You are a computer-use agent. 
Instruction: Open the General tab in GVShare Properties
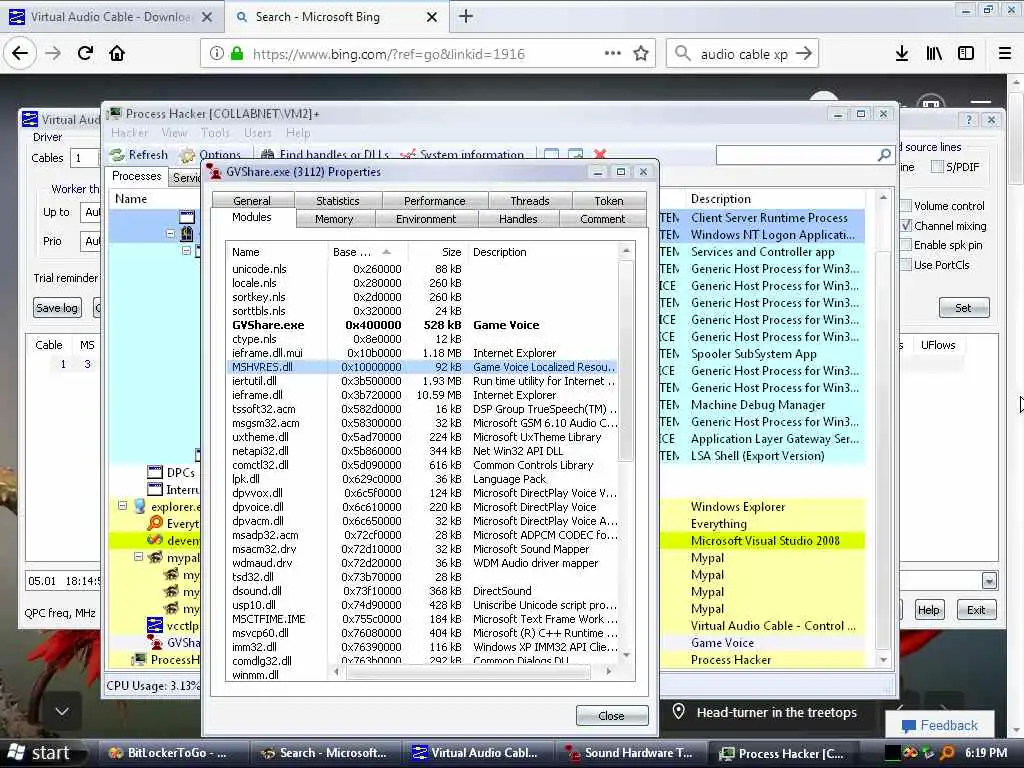click(x=252, y=200)
